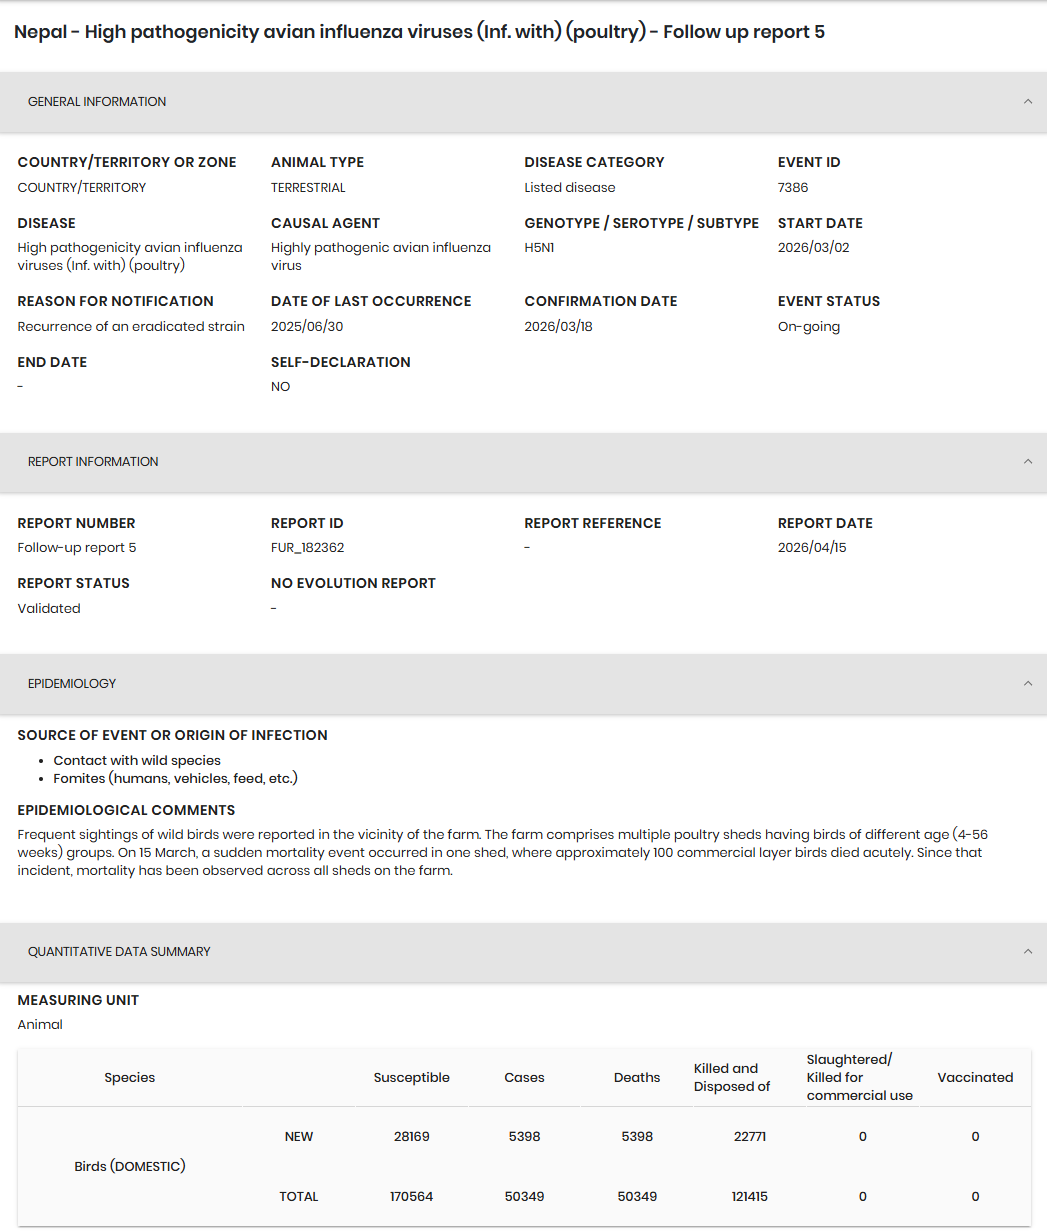Collapse Quantitative Data Summary chevron

pos(1028,951)
